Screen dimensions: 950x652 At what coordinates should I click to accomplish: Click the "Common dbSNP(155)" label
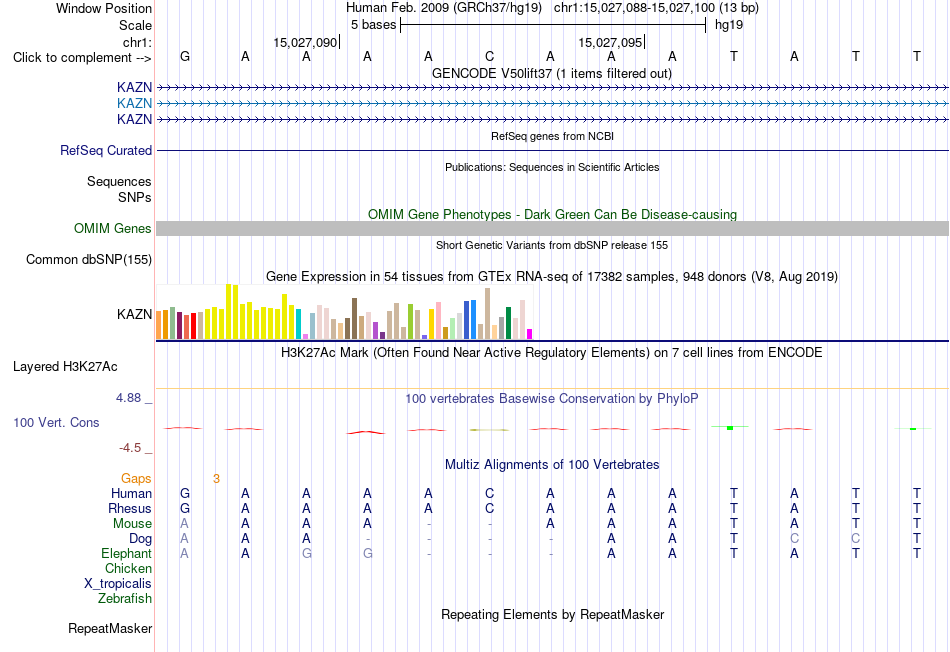(89, 259)
